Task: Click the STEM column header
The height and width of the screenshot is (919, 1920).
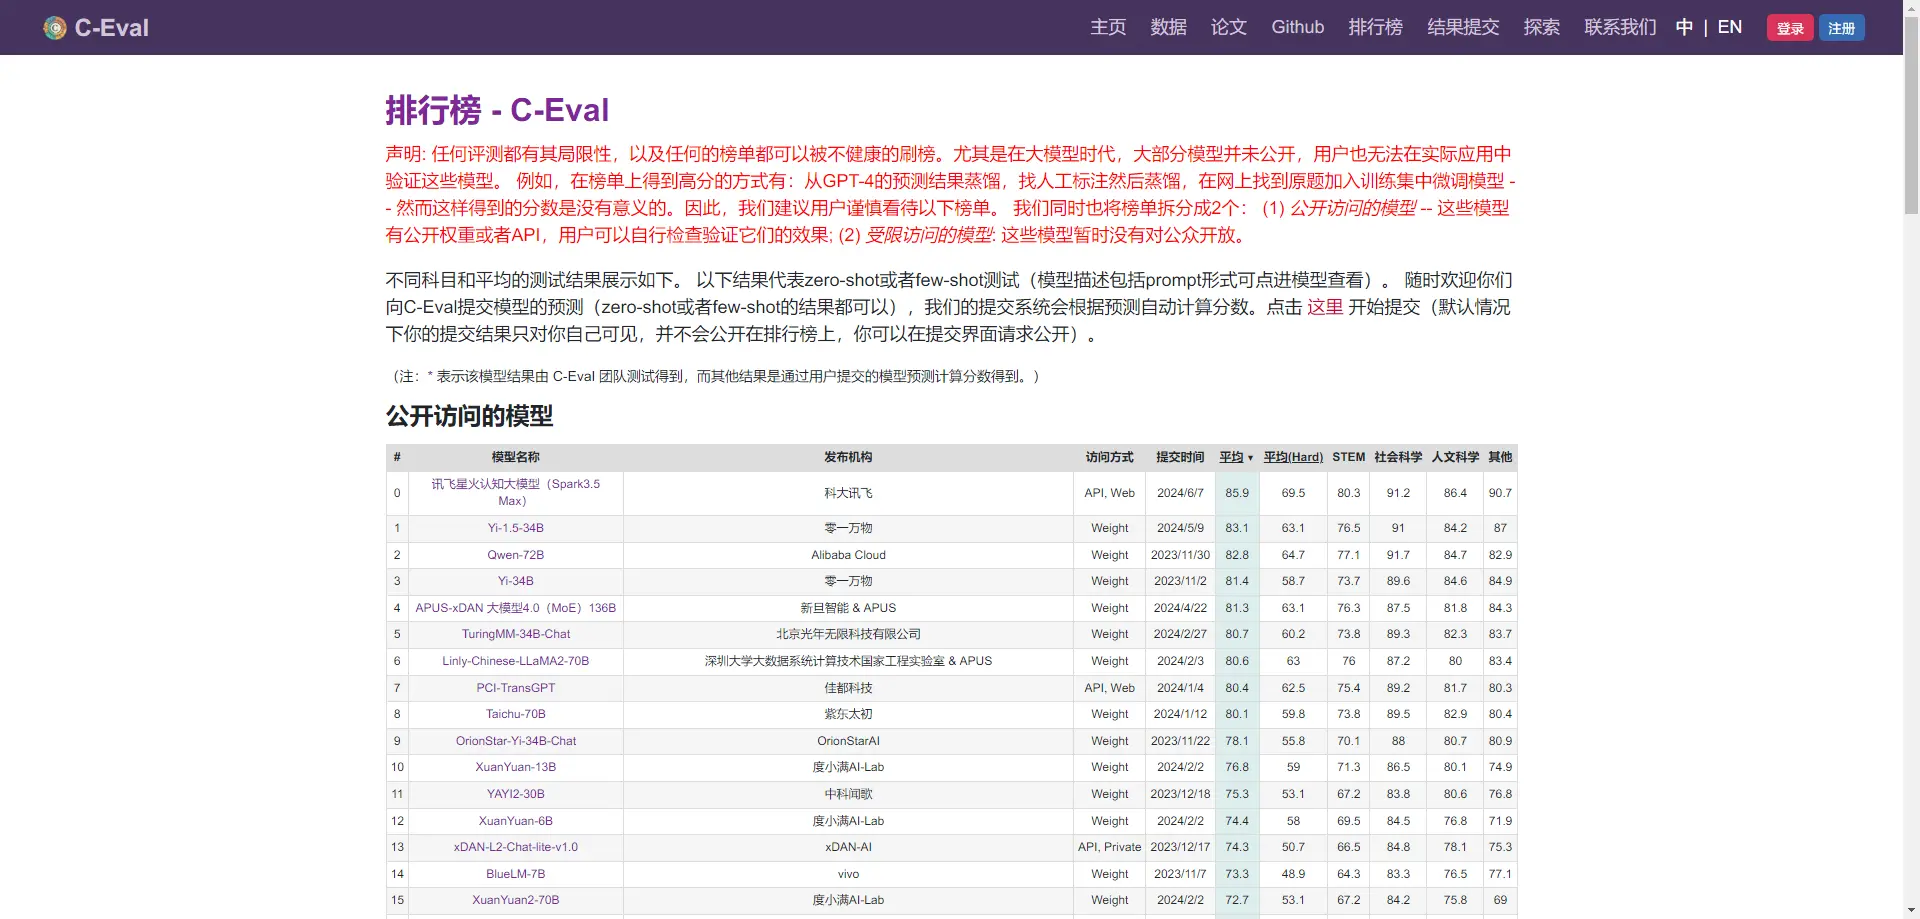Action: click(x=1348, y=457)
